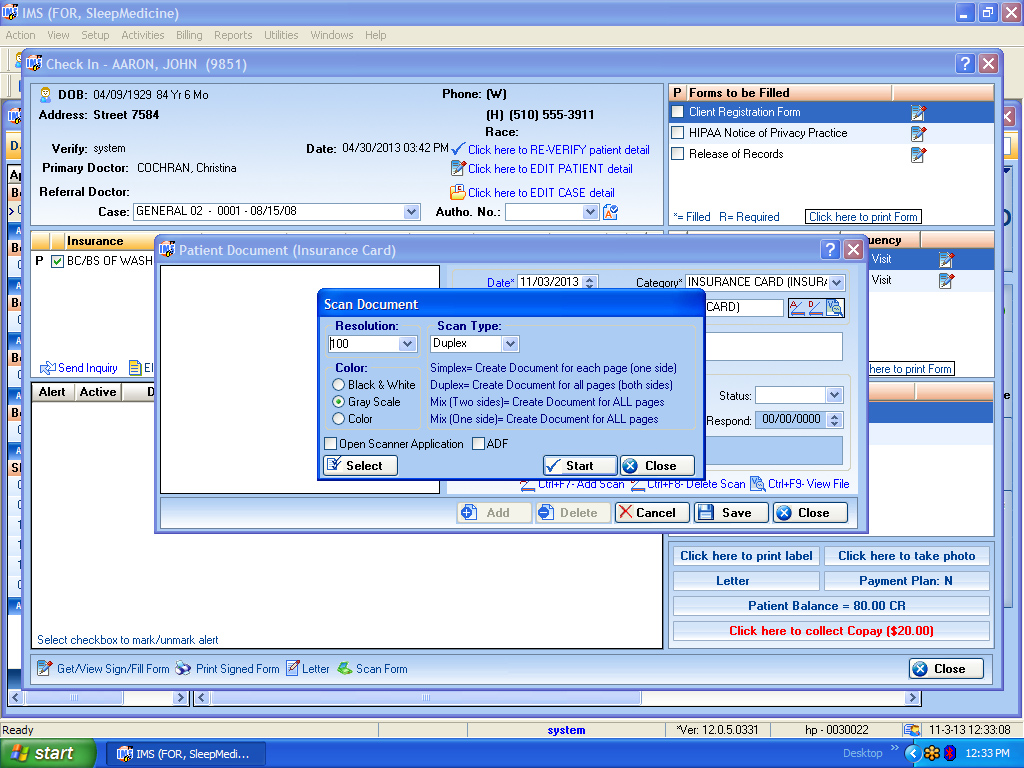This screenshot has width=1024, height=768.
Task: Click the Print Signed Form icon
Action: coord(183,669)
